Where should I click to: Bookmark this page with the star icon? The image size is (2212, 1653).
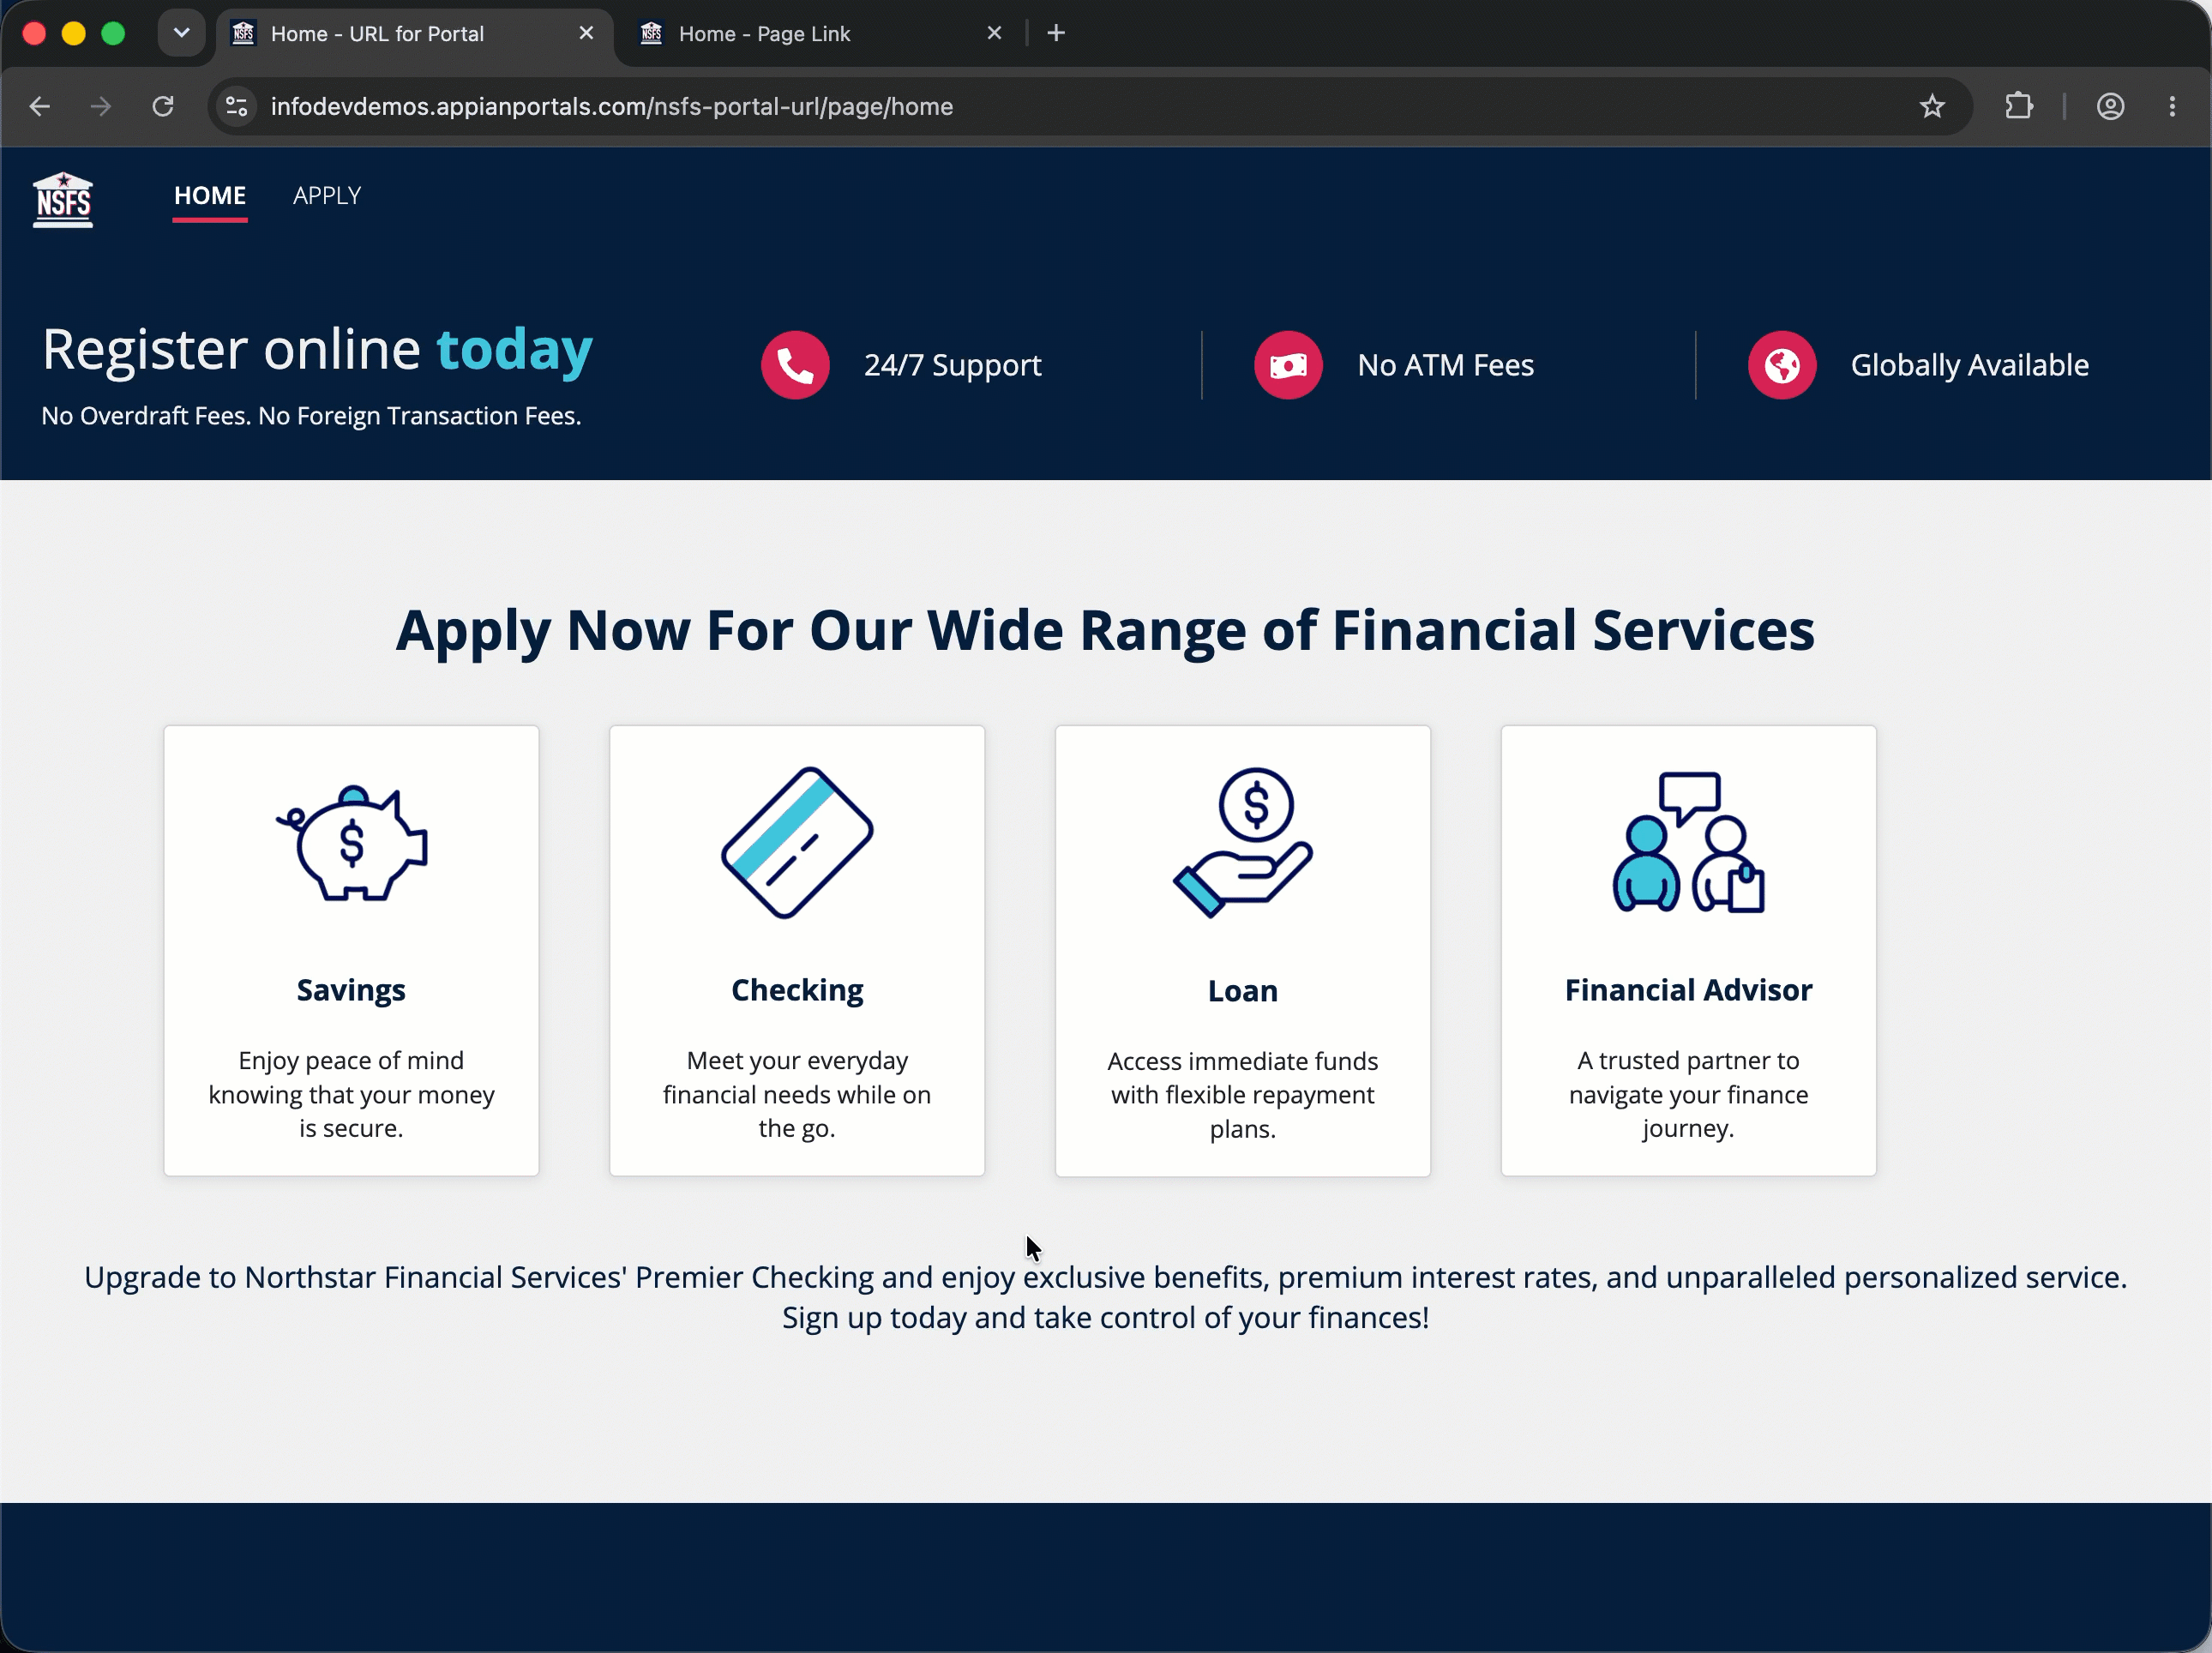(x=1932, y=106)
